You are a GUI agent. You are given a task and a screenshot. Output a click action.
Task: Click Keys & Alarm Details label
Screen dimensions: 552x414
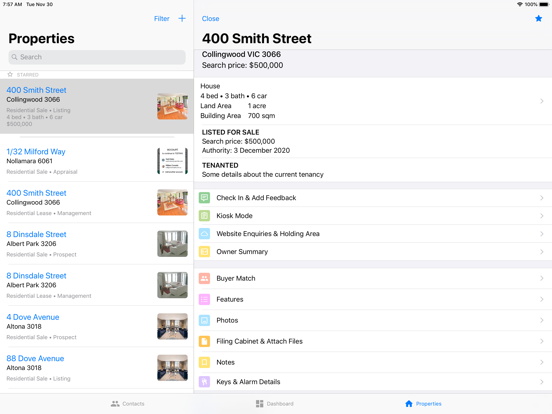(248, 382)
